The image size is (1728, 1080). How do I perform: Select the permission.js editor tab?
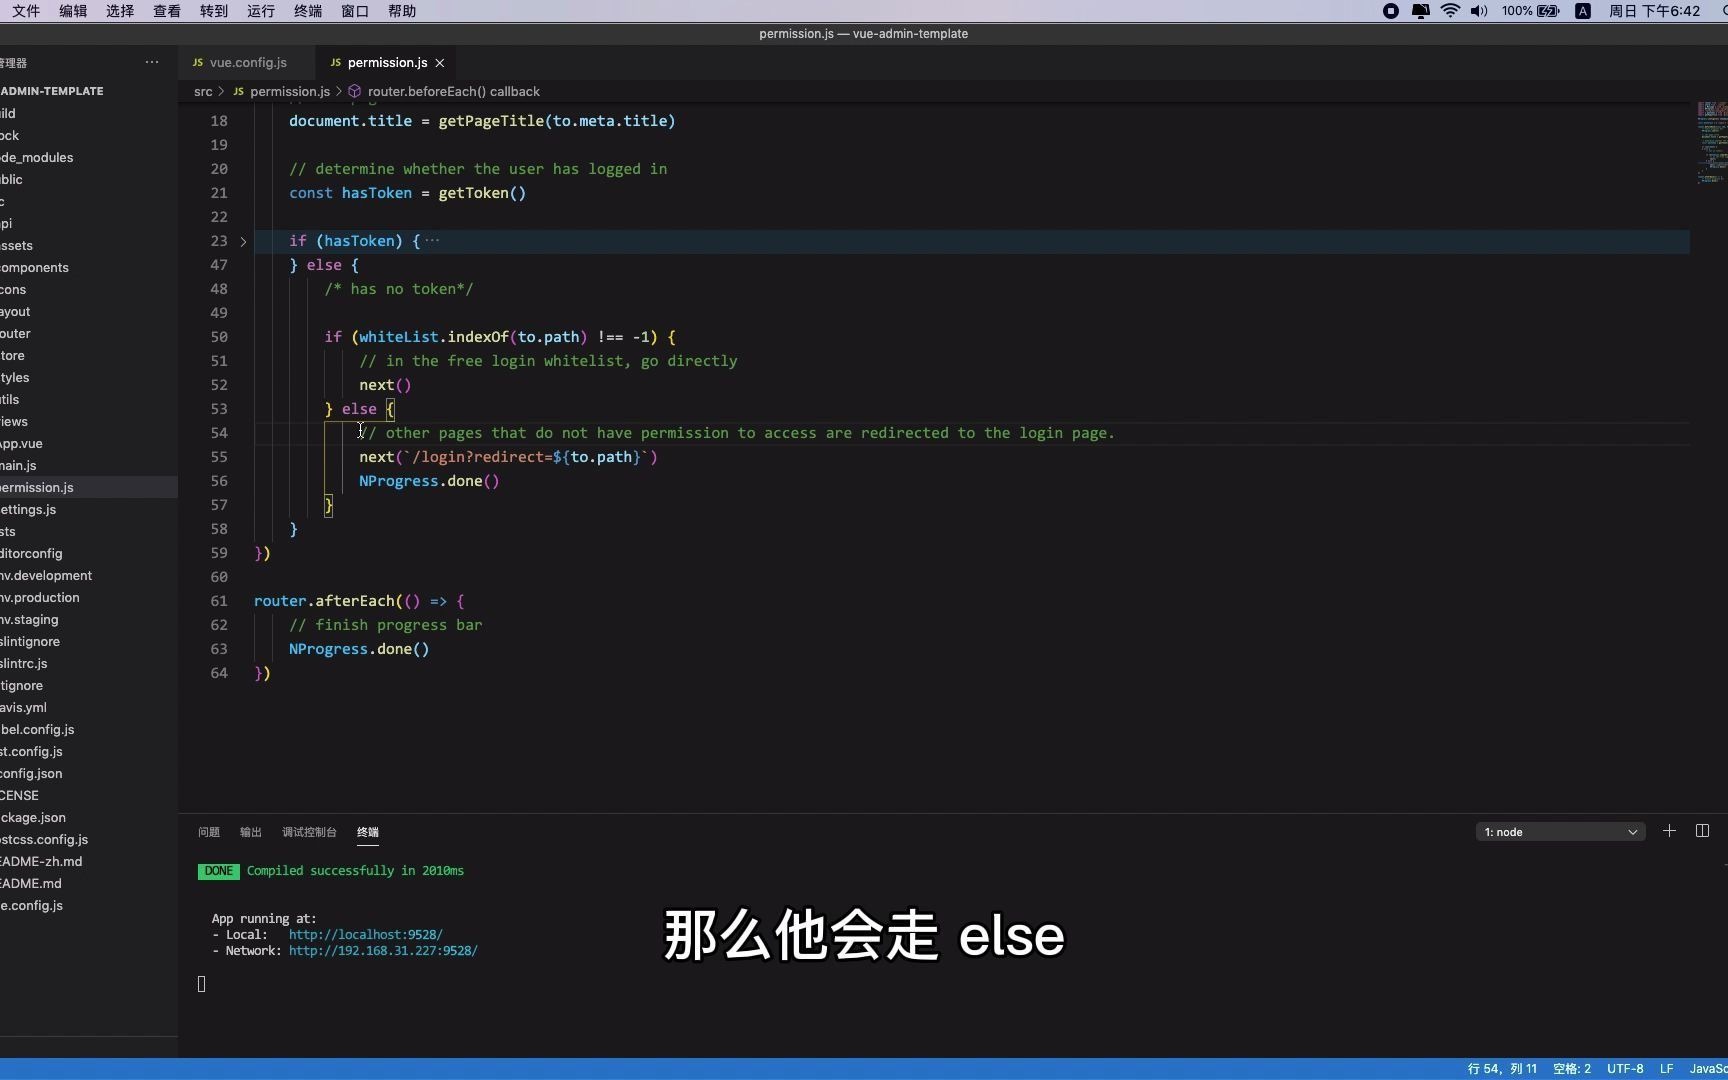(387, 62)
